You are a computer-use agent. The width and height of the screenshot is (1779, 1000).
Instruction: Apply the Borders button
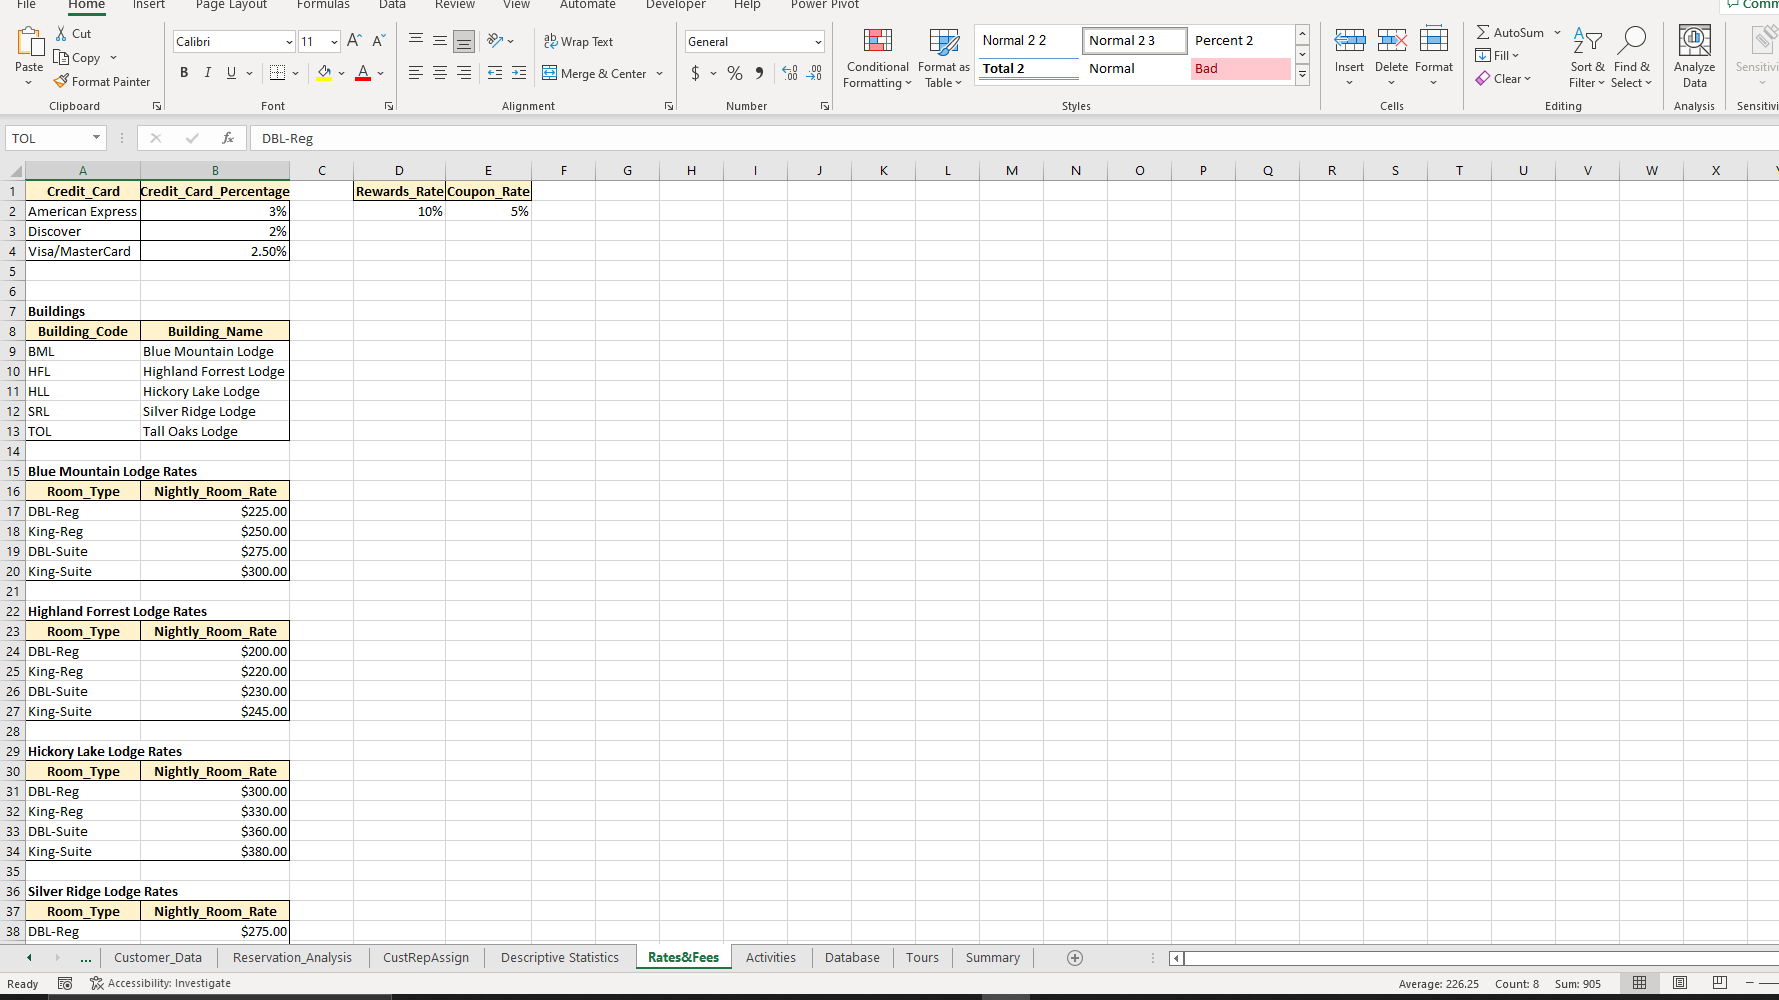(x=278, y=73)
